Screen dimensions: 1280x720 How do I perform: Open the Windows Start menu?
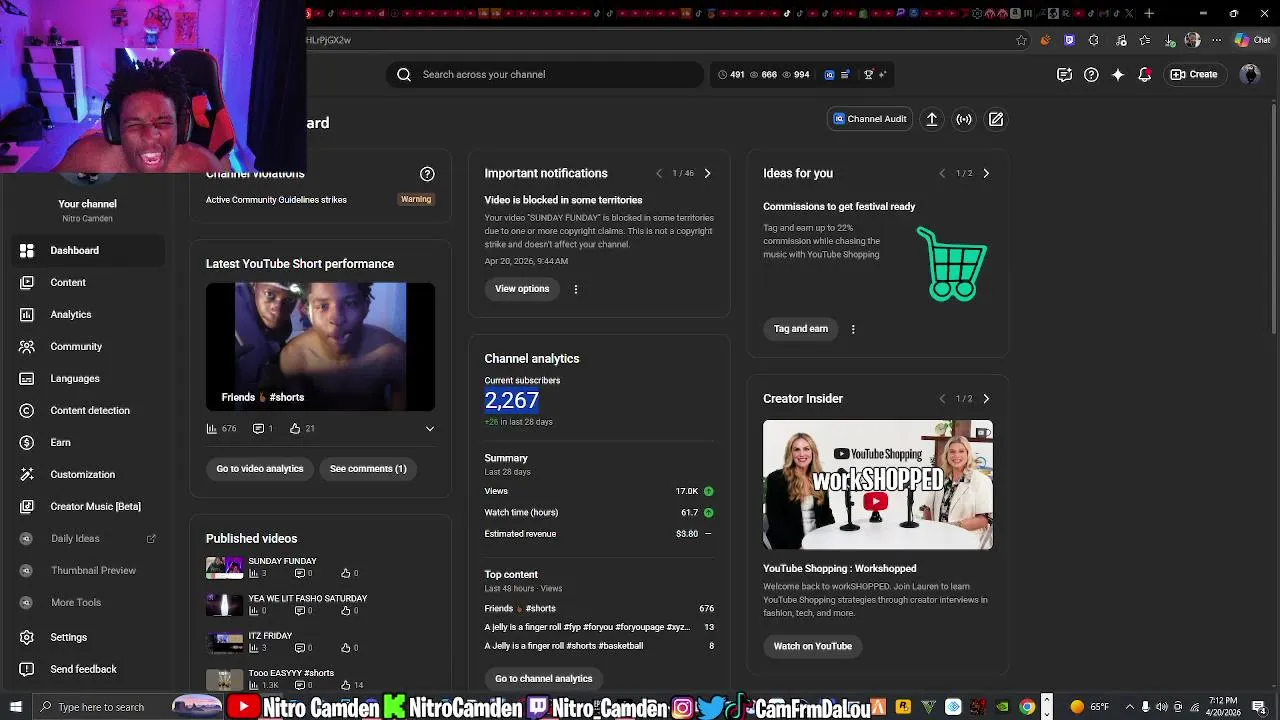15,707
